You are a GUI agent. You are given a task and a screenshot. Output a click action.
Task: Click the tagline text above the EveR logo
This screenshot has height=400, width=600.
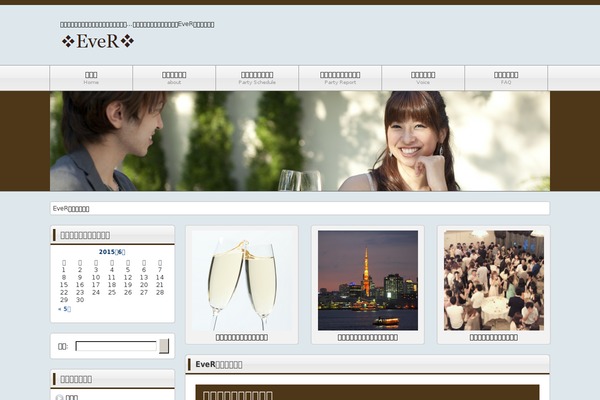pyautogui.click(x=137, y=24)
